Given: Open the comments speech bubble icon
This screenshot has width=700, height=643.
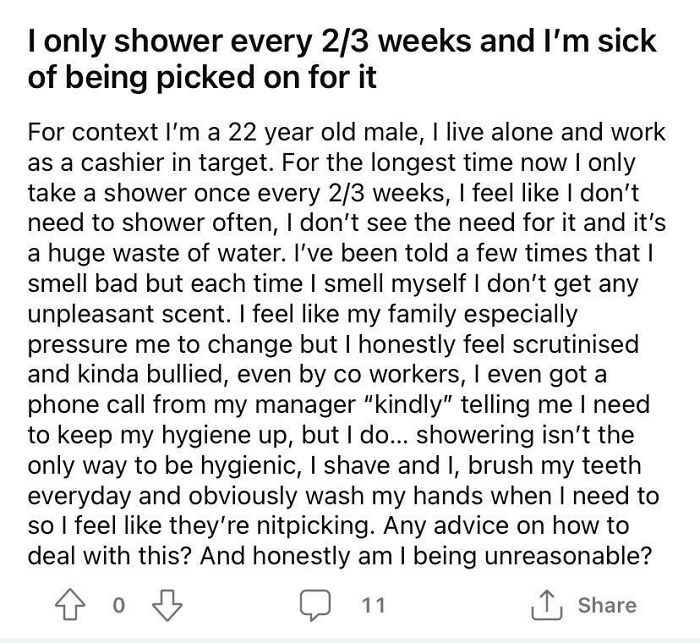Looking at the screenshot, I should point(315,605).
